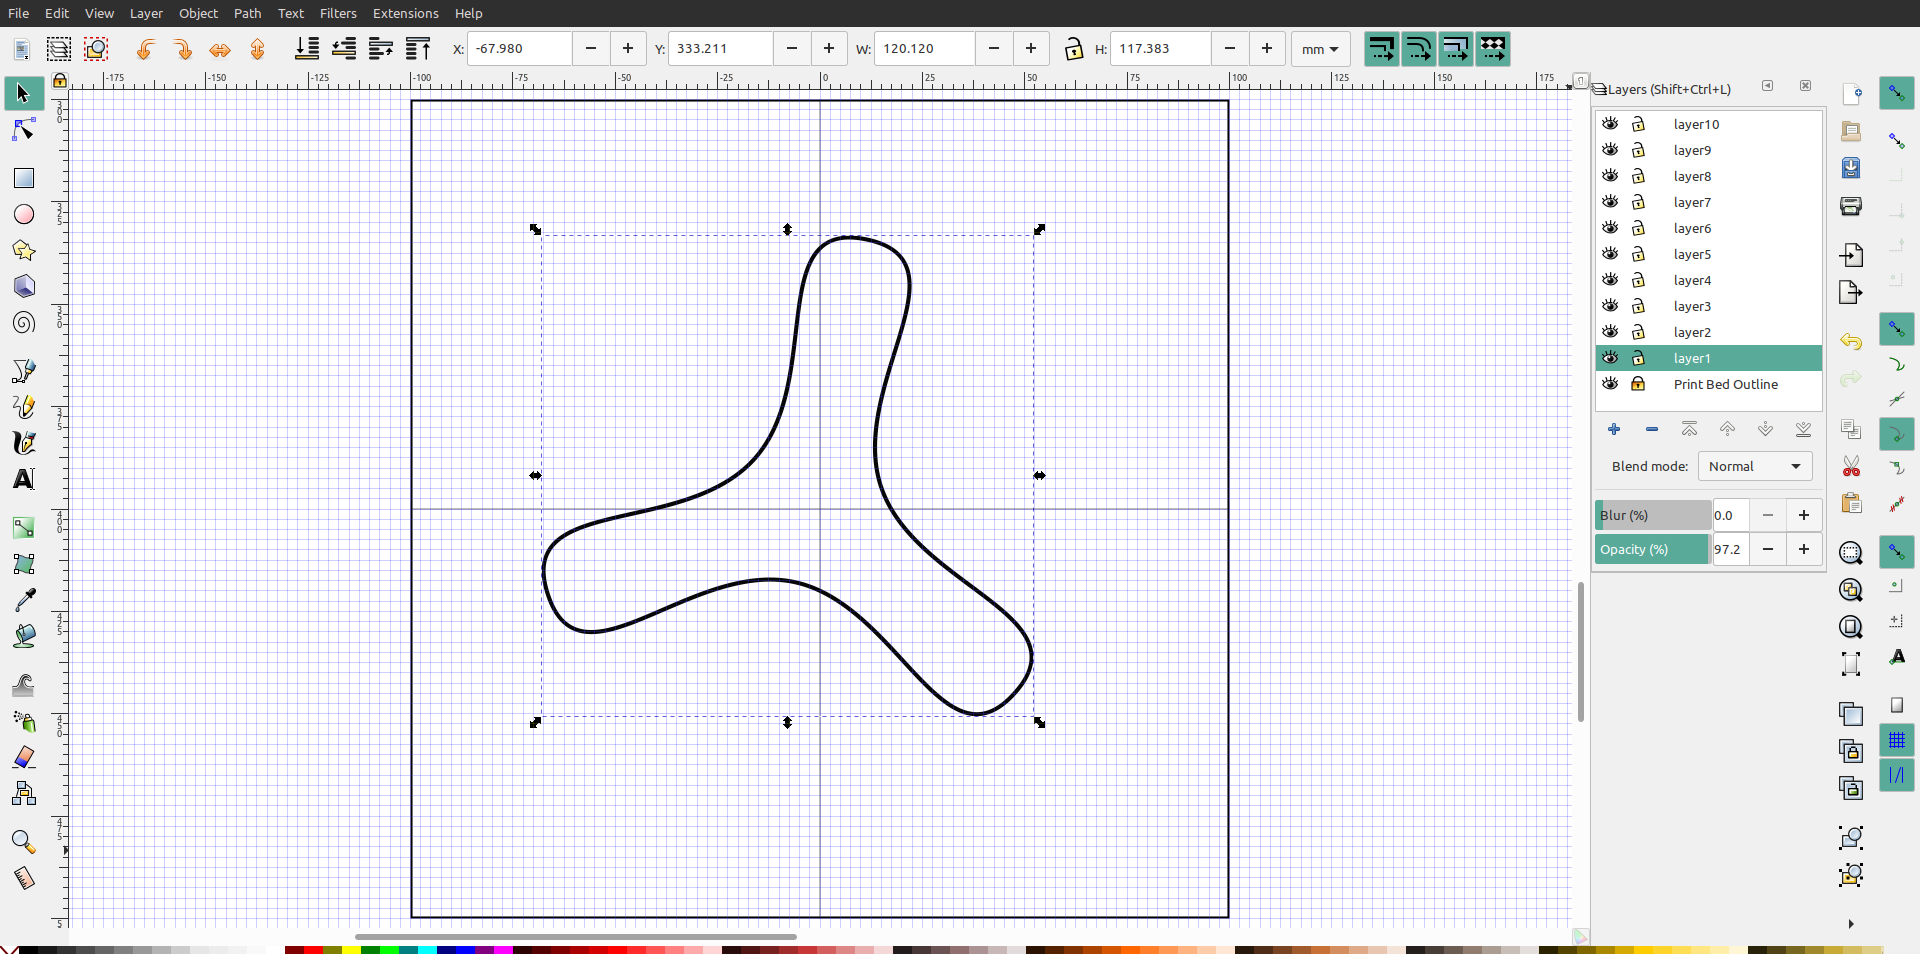This screenshot has height=954, width=1920.
Task: Click the horizontal canvas scrollbar
Action: pyautogui.click(x=576, y=937)
